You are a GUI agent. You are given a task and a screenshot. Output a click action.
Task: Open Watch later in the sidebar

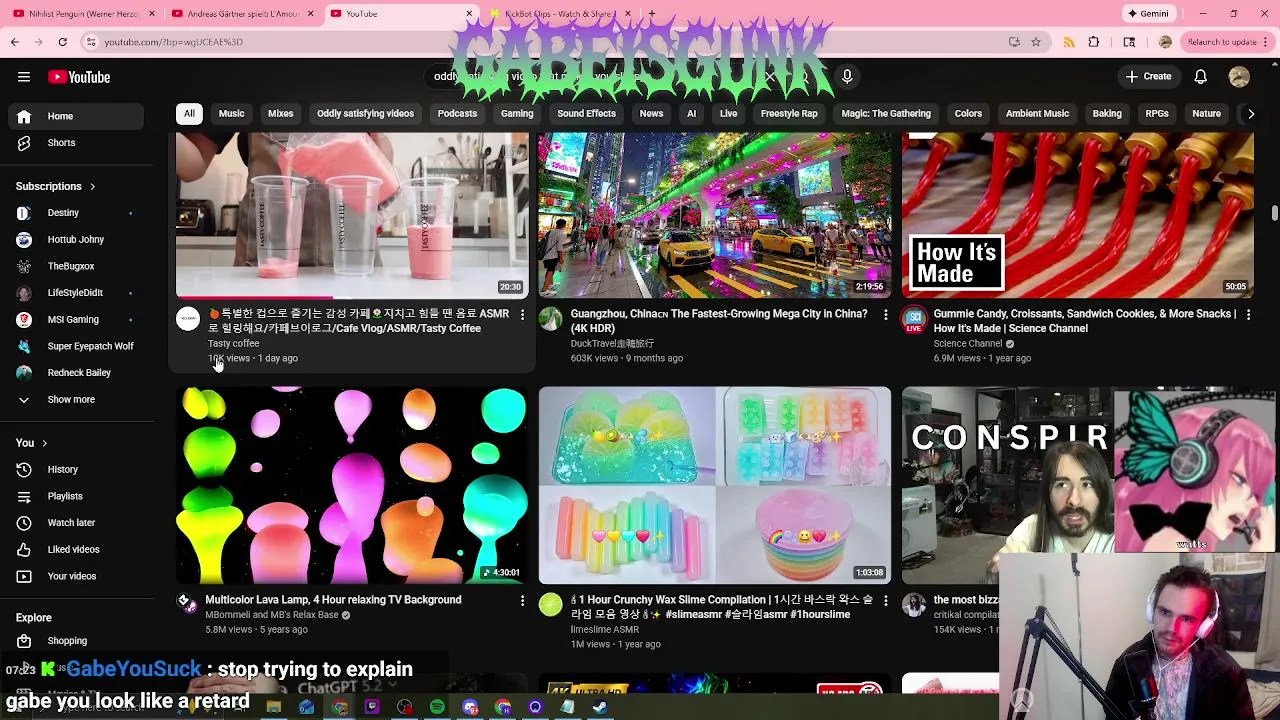tap(76, 523)
